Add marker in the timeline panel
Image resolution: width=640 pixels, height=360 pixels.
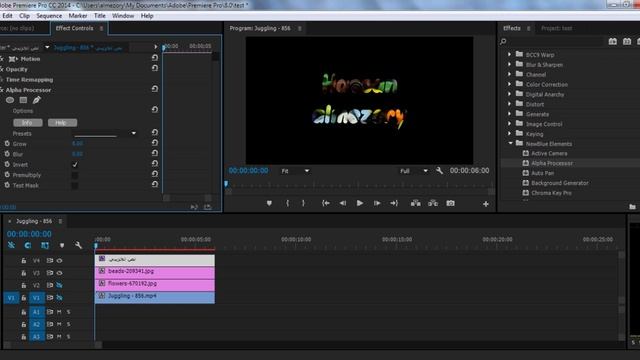(x=62, y=246)
